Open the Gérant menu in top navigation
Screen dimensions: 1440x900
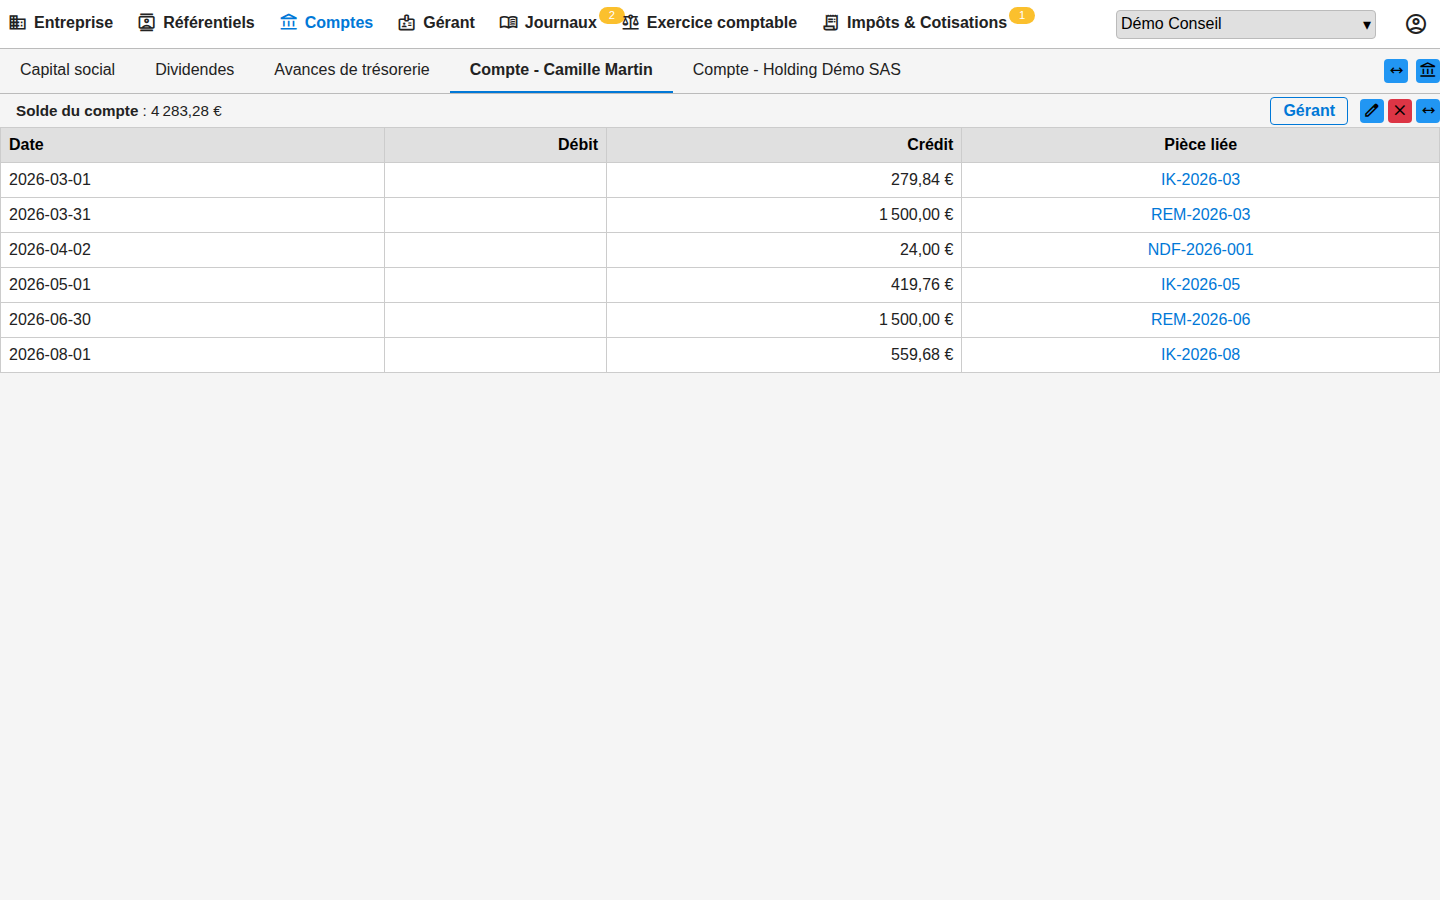click(x=436, y=22)
